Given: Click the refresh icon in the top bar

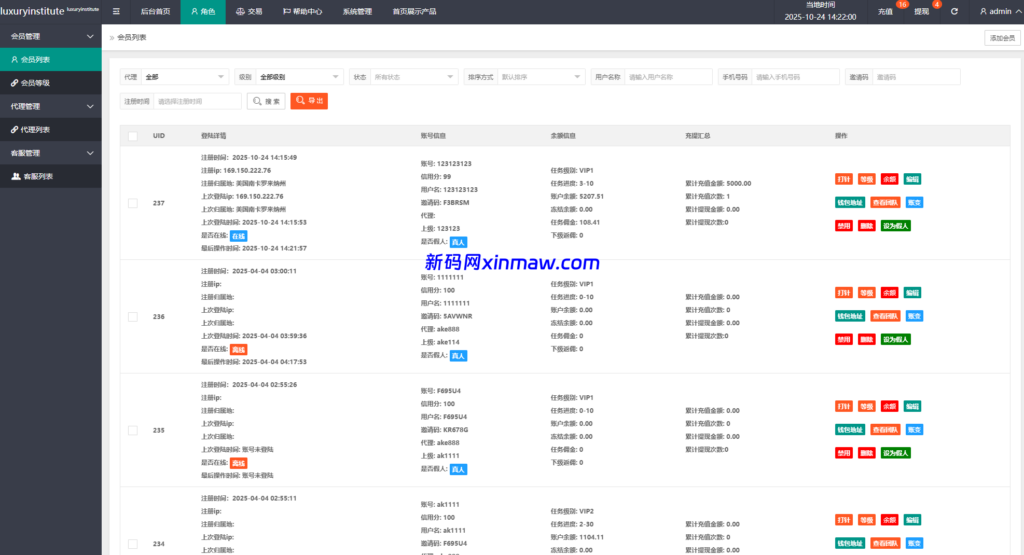Looking at the screenshot, I should coord(954,12).
